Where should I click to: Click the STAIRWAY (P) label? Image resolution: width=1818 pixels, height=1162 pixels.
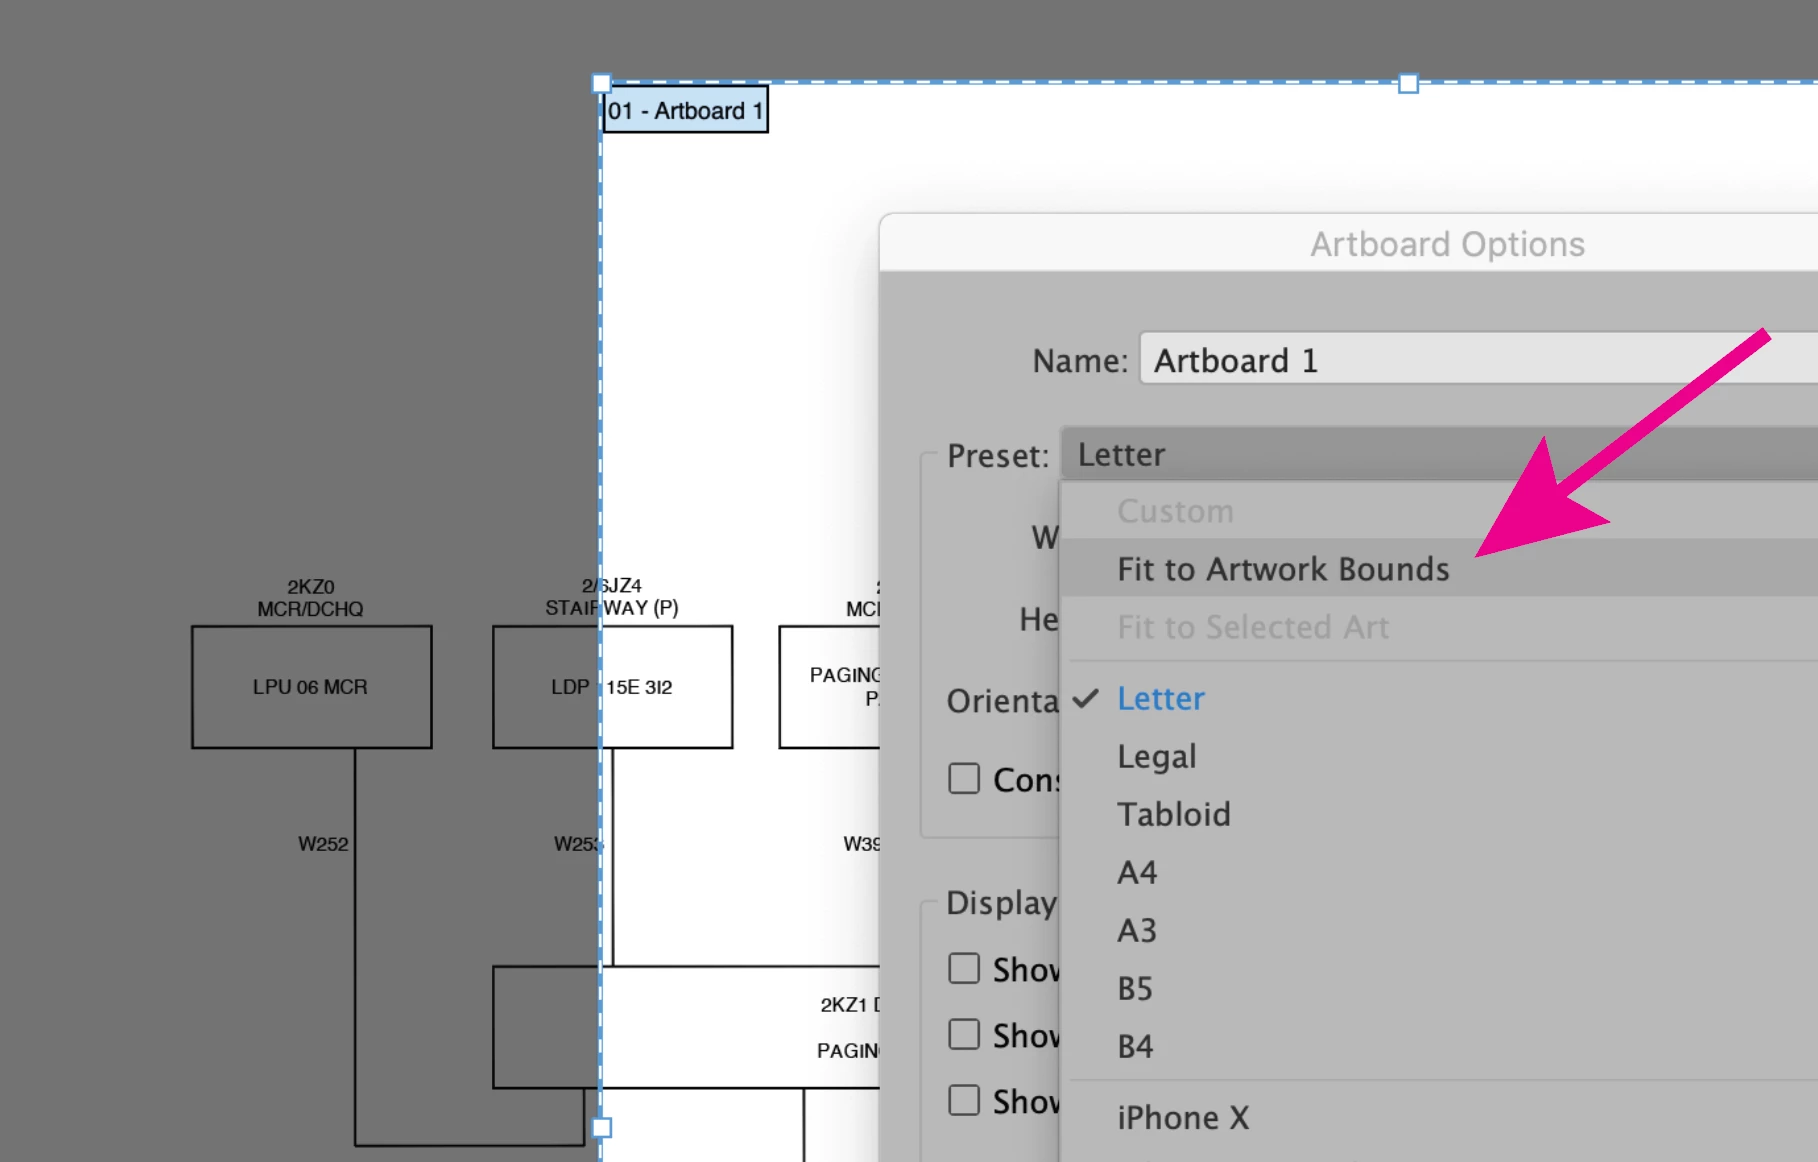click(x=612, y=607)
